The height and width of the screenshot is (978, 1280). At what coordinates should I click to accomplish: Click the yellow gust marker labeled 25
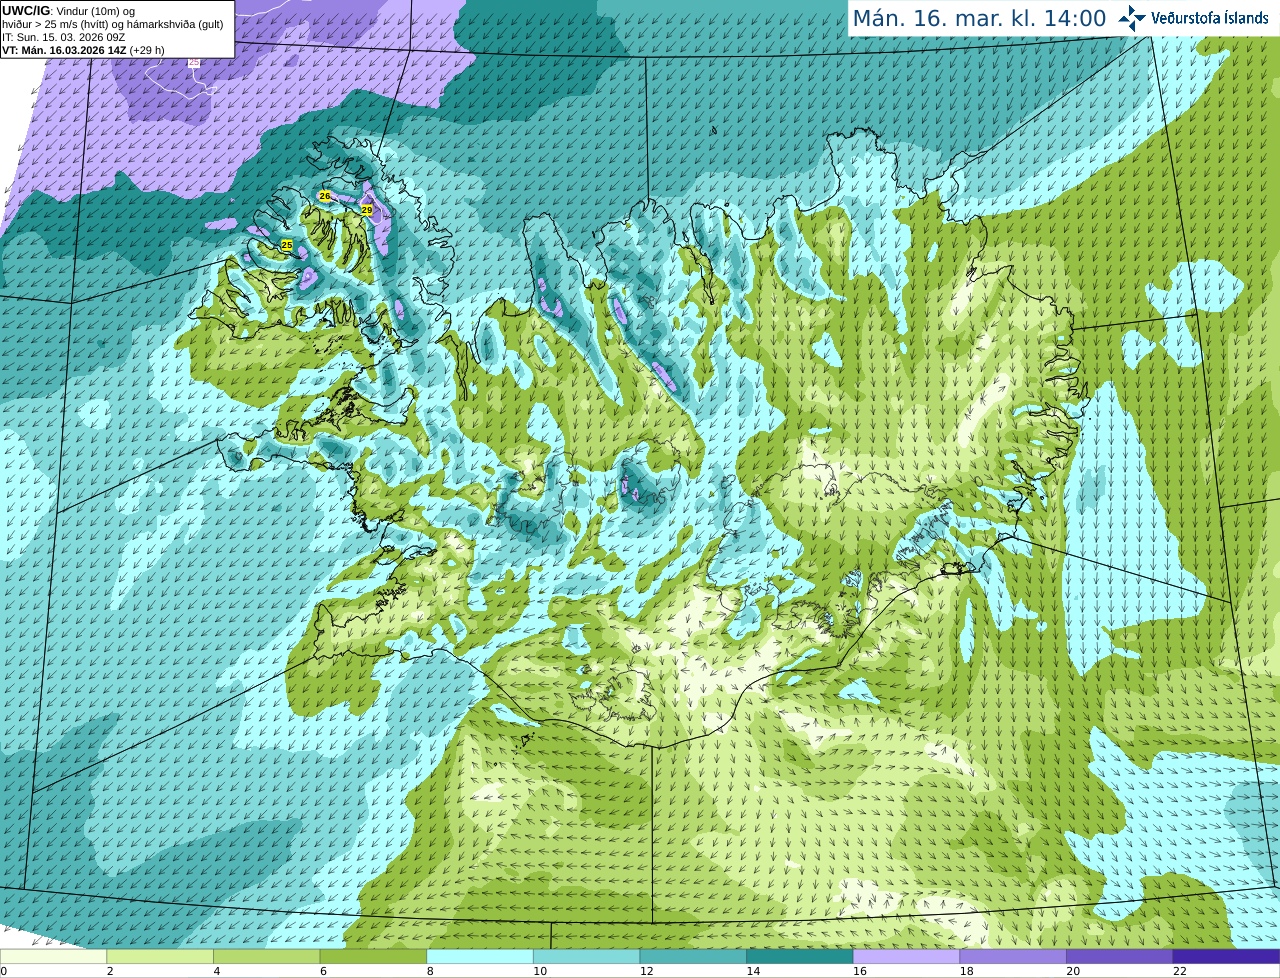tap(287, 245)
